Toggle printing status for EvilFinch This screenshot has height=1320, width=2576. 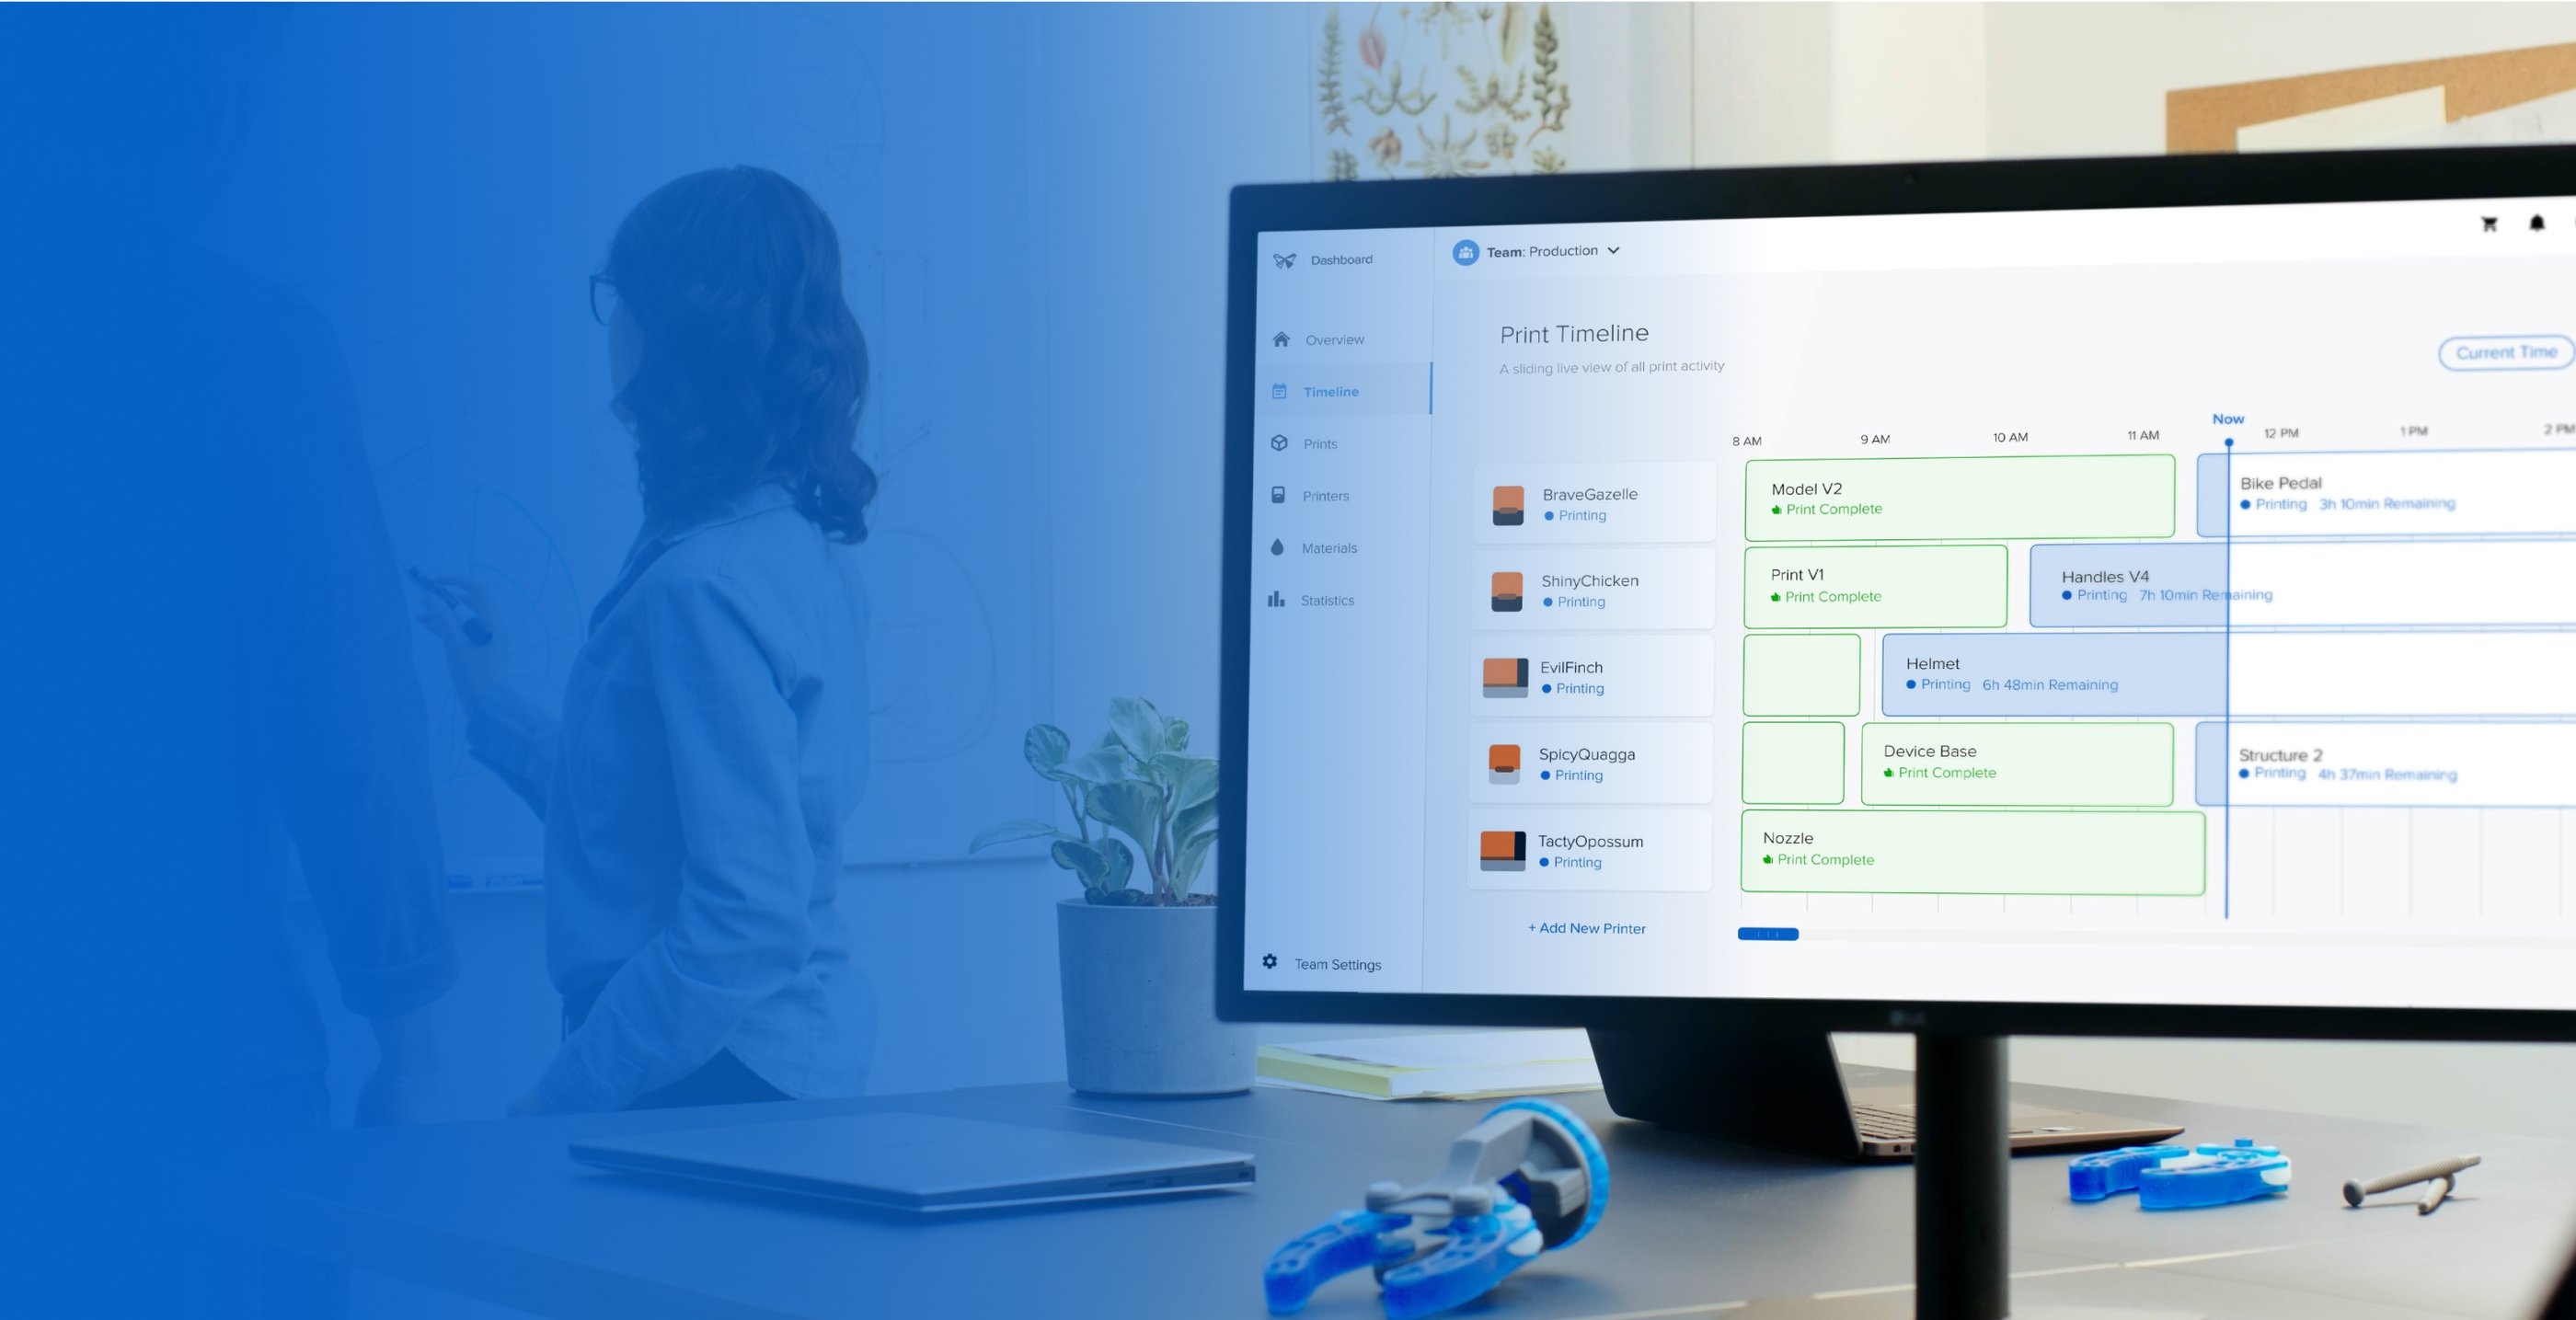coord(1572,687)
